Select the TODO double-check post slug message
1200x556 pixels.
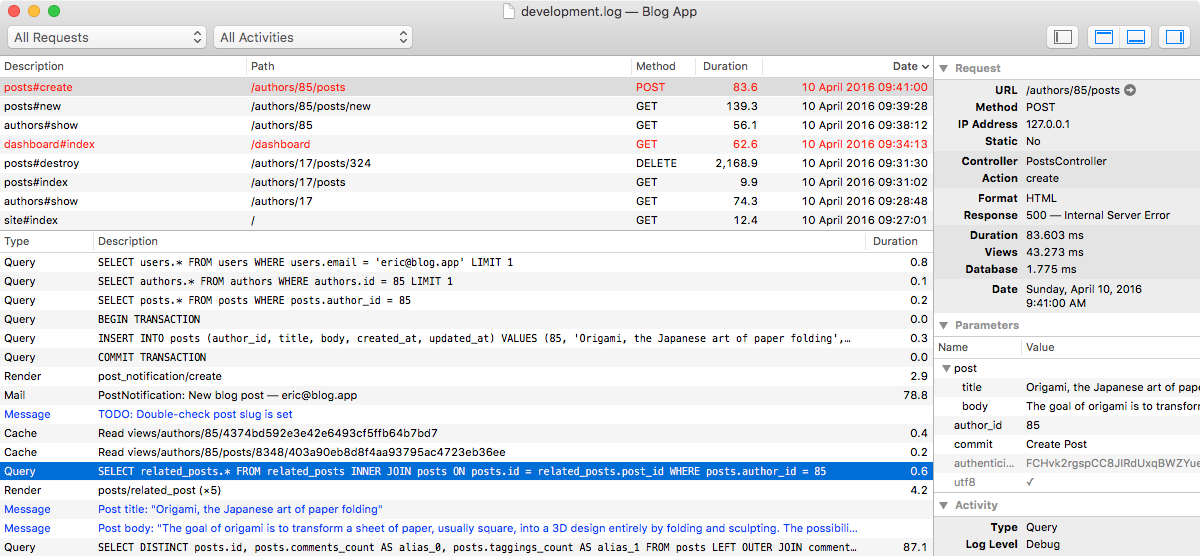pyautogui.click(x=466, y=414)
